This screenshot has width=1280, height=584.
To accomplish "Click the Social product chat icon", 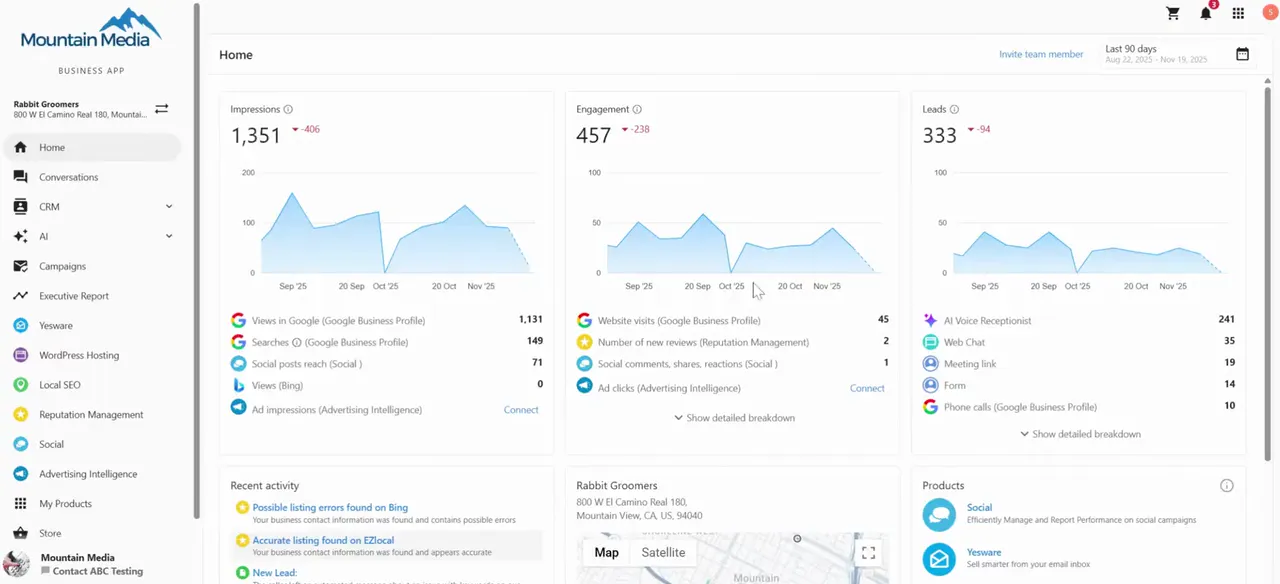I will [x=939, y=514].
